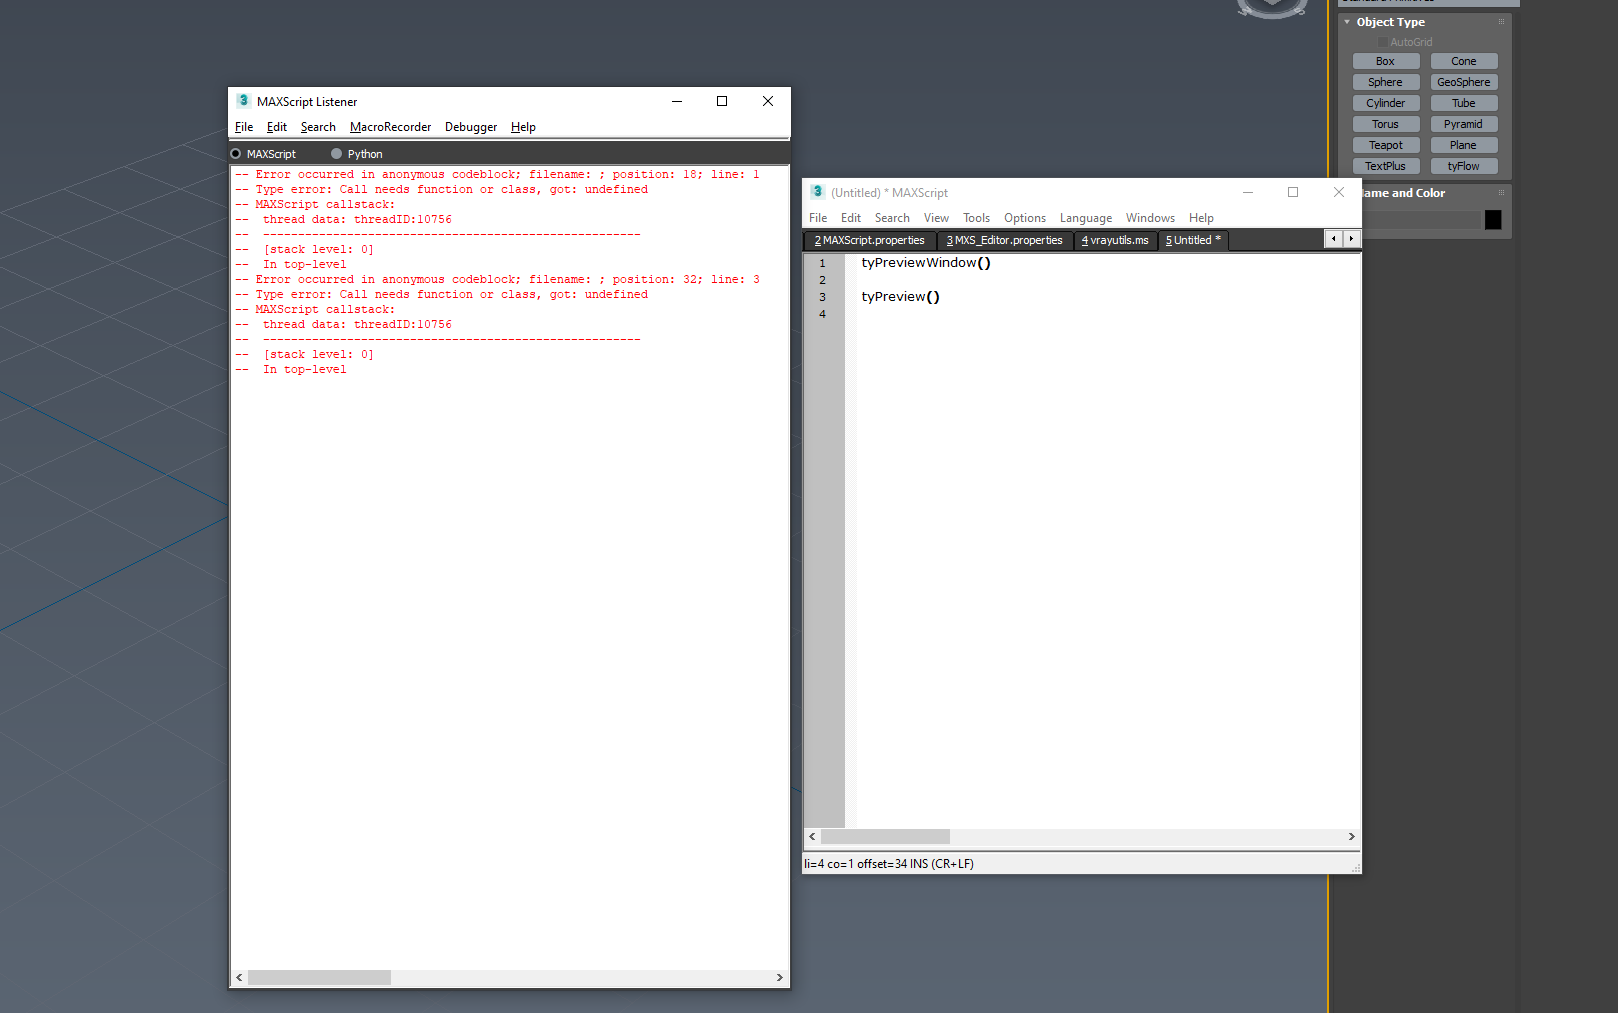This screenshot has width=1618, height=1013.
Task: Collapse the Object Type rollout
Action: click(x=1347, y=22)
